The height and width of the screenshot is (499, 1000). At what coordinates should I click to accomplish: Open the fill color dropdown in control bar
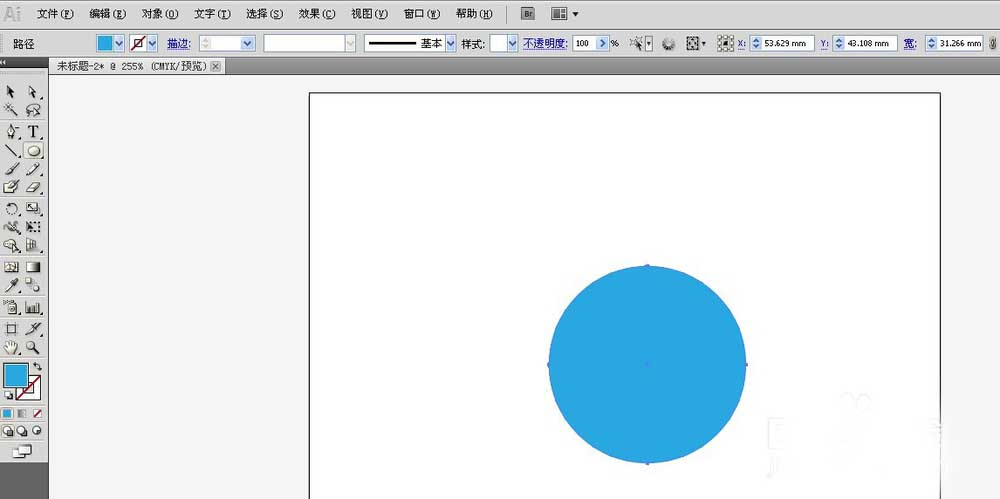click(x=119, y=43)
